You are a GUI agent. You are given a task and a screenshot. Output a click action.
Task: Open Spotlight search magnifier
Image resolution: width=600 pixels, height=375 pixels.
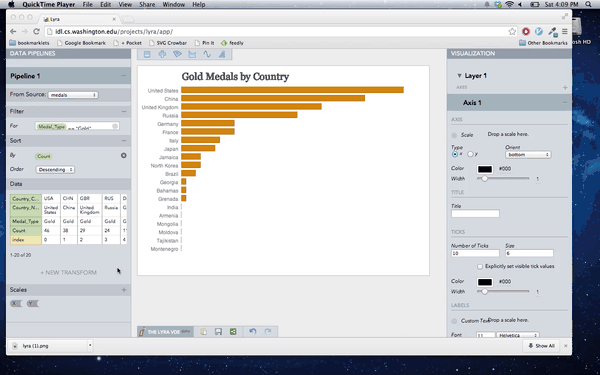pos(588,5)
